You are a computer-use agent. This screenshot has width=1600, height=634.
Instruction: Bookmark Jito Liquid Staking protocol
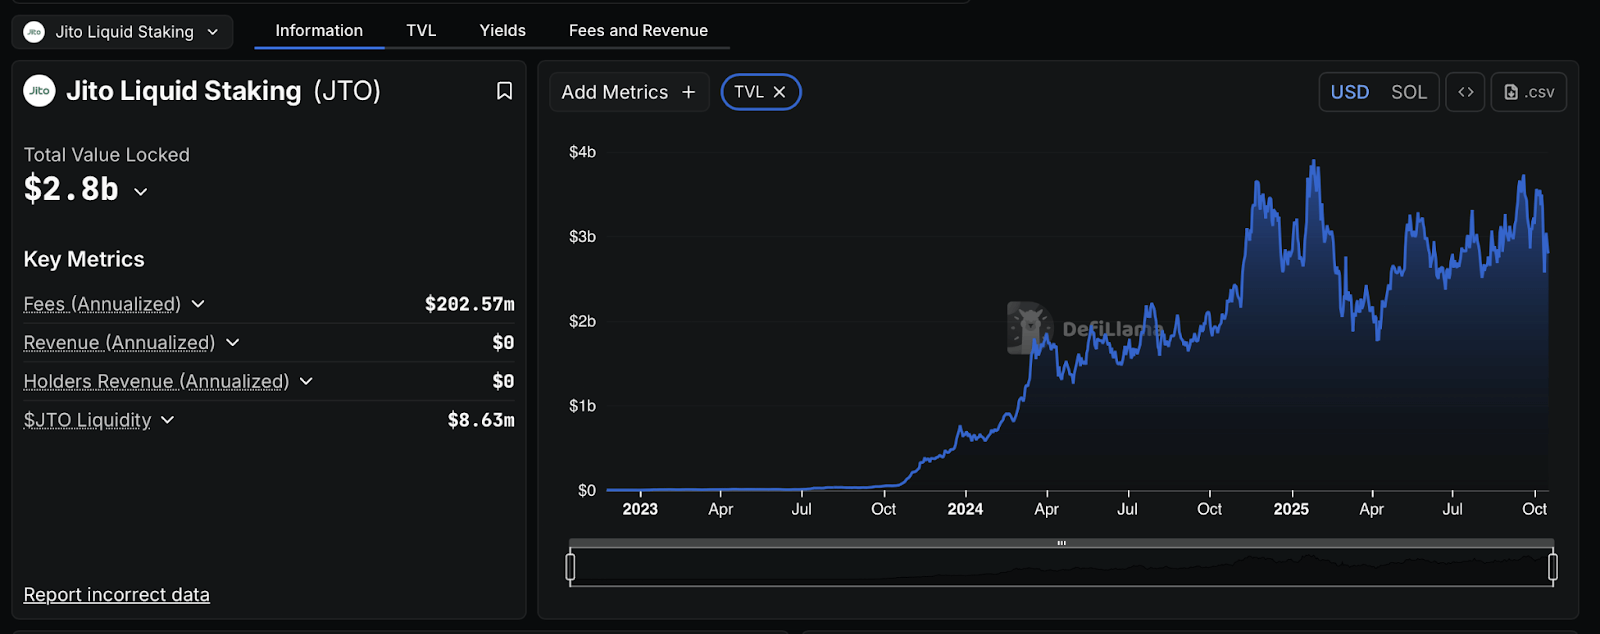pos(504,91)
